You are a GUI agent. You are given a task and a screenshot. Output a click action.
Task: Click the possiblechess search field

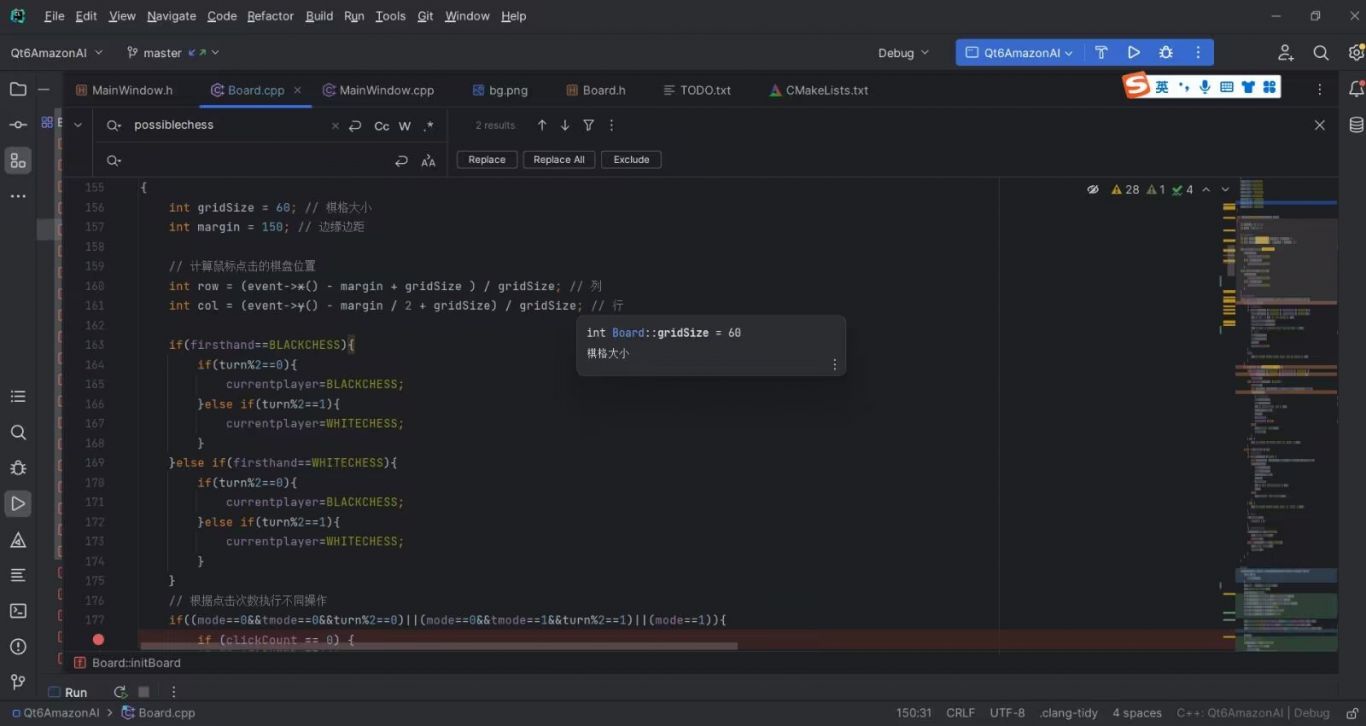coord(228,126)
